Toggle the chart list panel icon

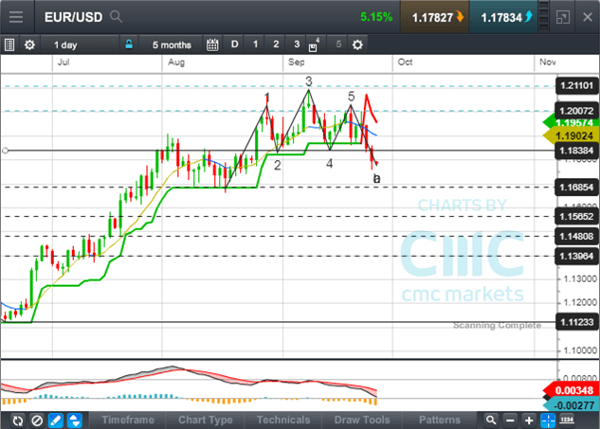tap(10, 45)
